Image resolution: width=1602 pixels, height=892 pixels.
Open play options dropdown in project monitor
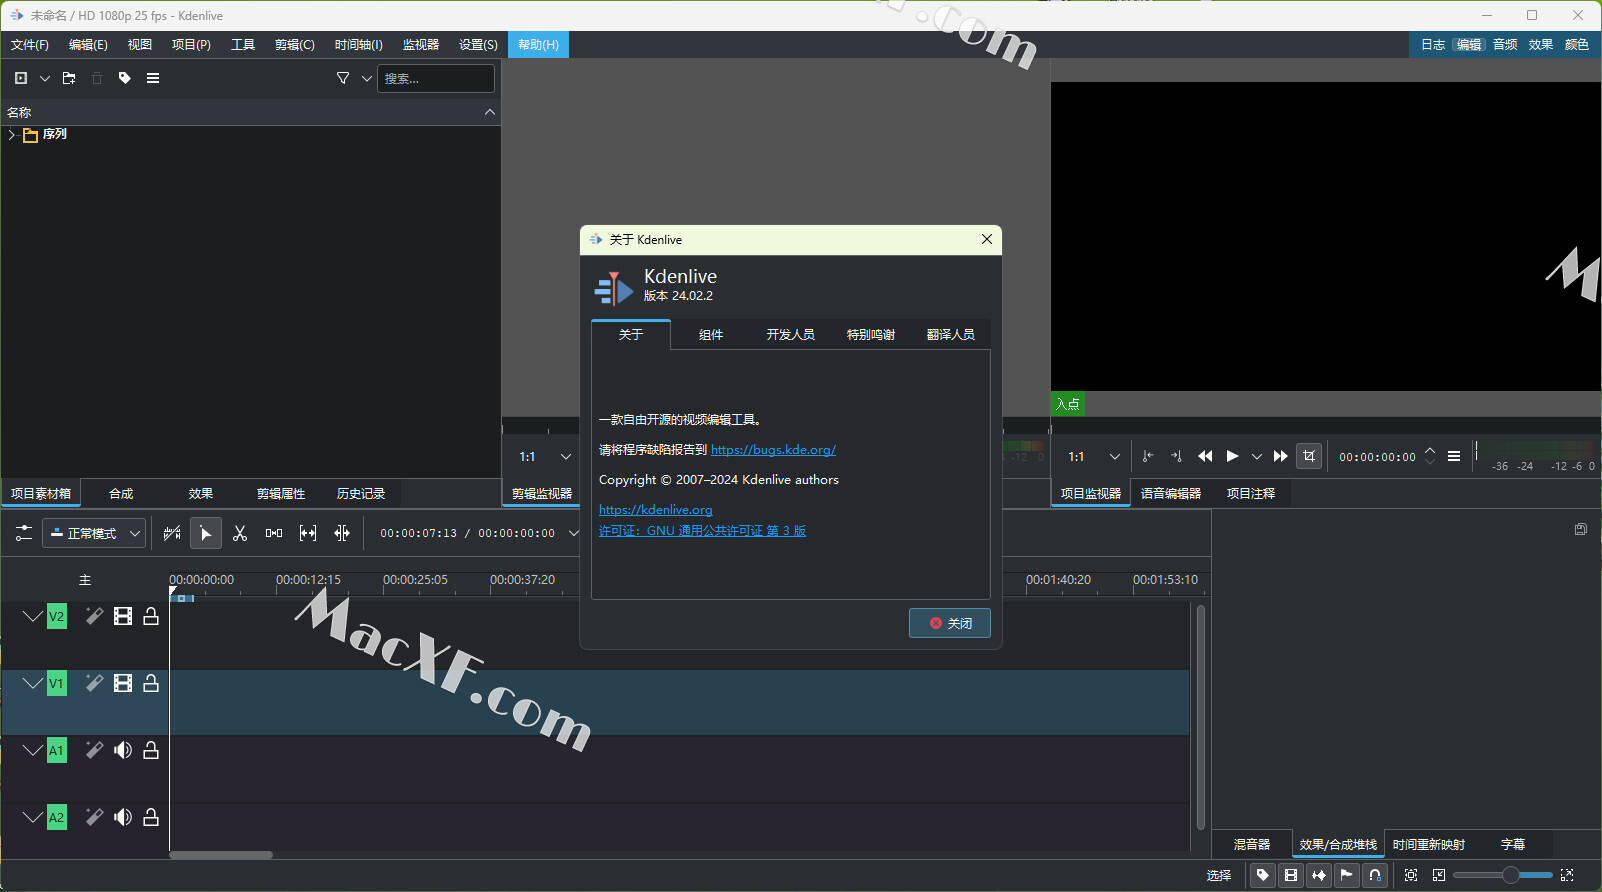coord(1257,456)
